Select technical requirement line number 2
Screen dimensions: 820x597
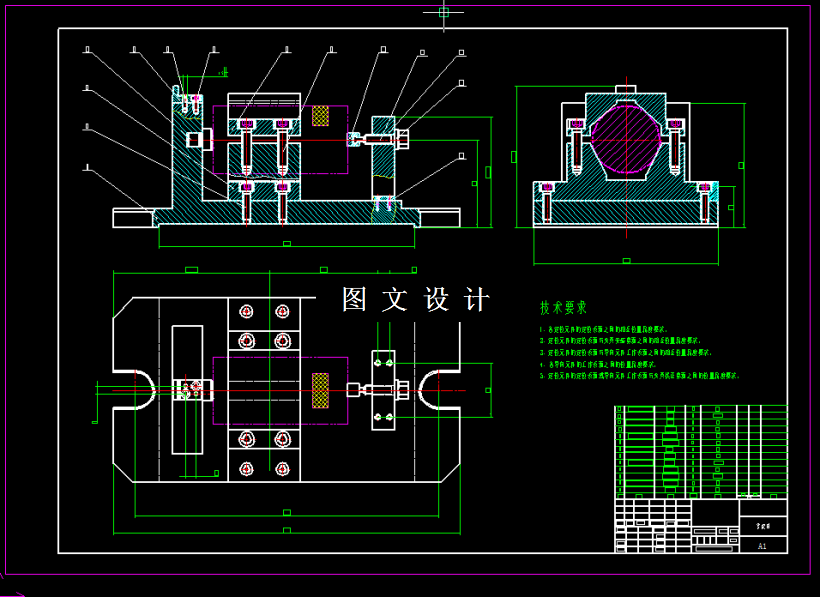620,341
